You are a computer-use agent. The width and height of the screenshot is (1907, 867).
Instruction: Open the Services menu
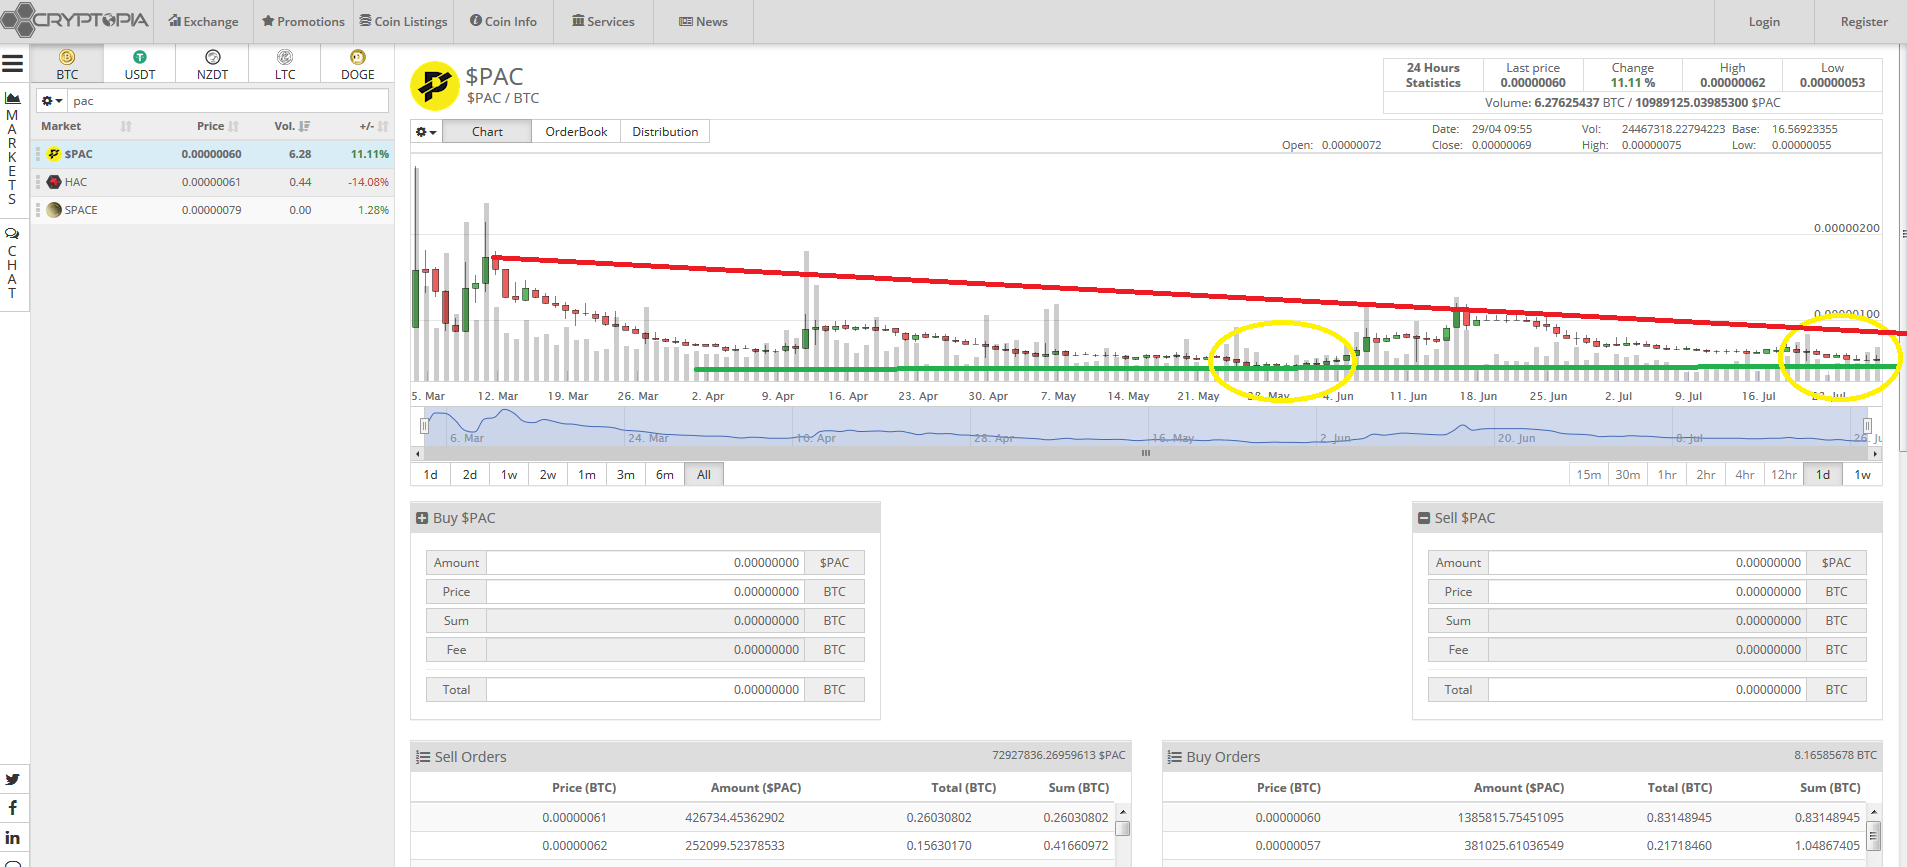click(603, 21)
